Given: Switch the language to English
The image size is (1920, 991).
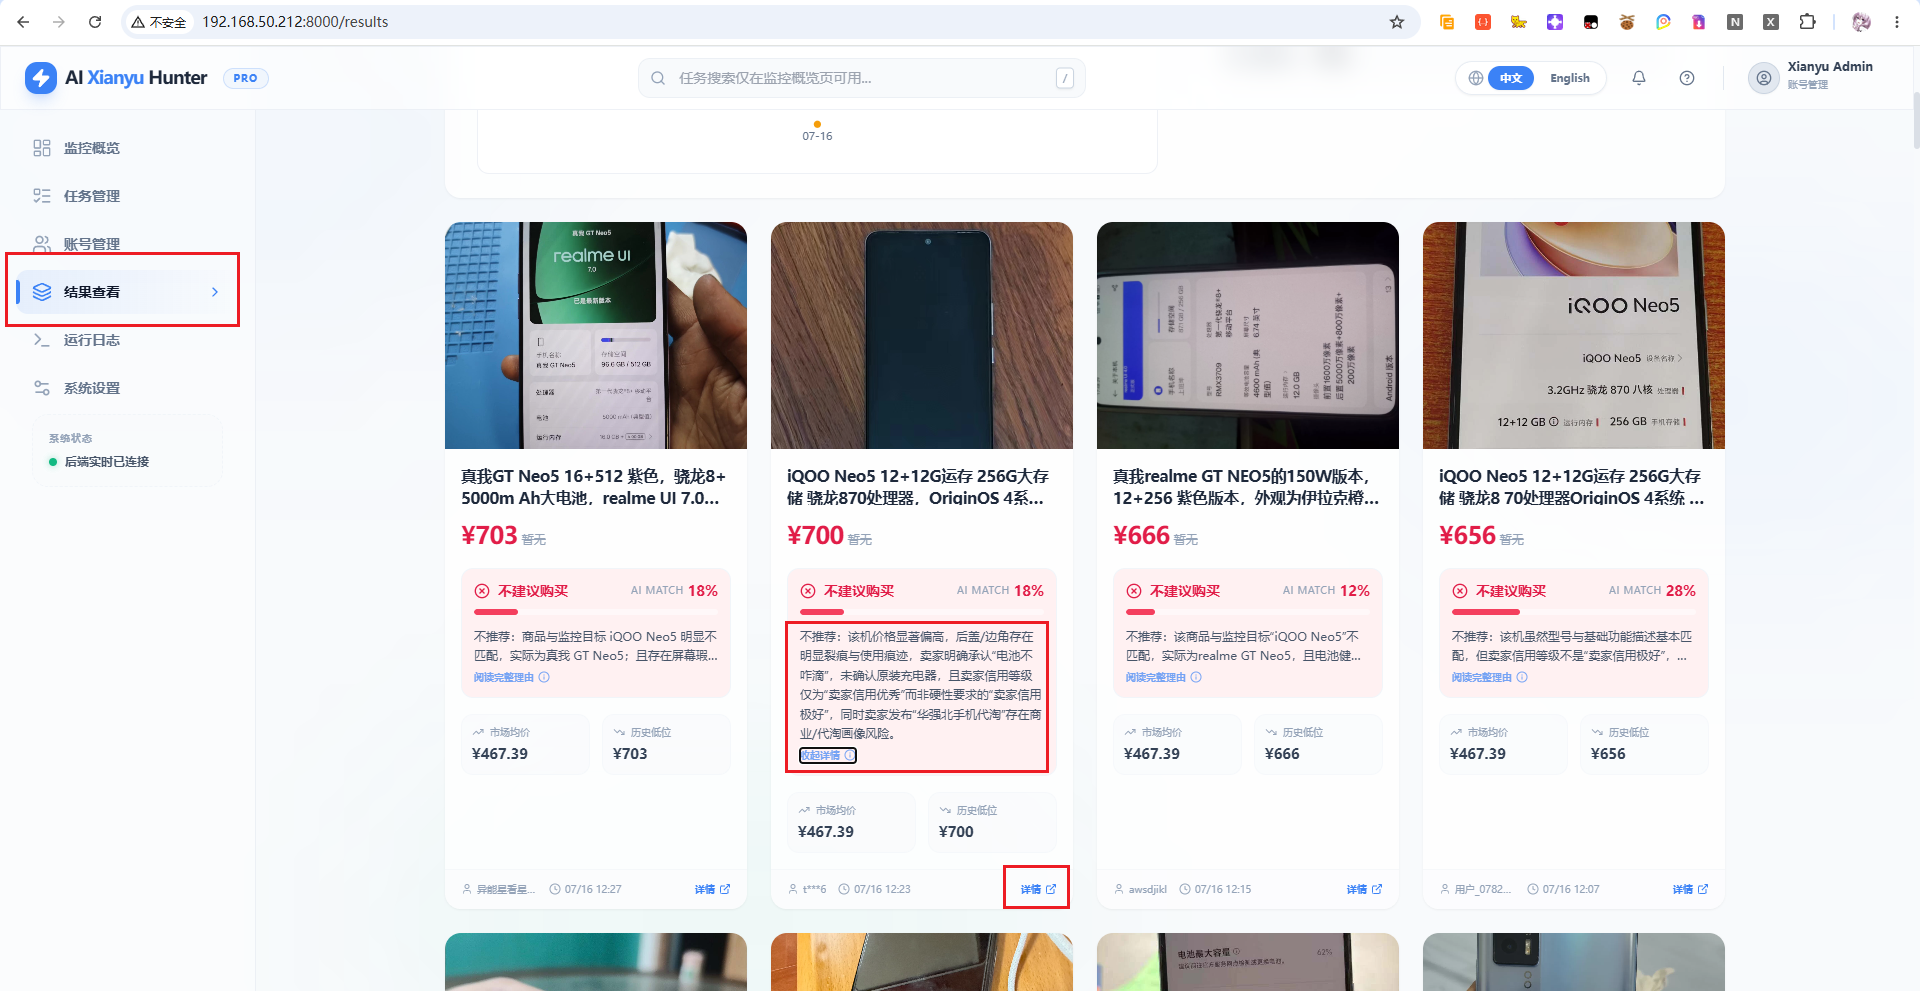Looking at the screenshot, I should (x=1570, y=78).
